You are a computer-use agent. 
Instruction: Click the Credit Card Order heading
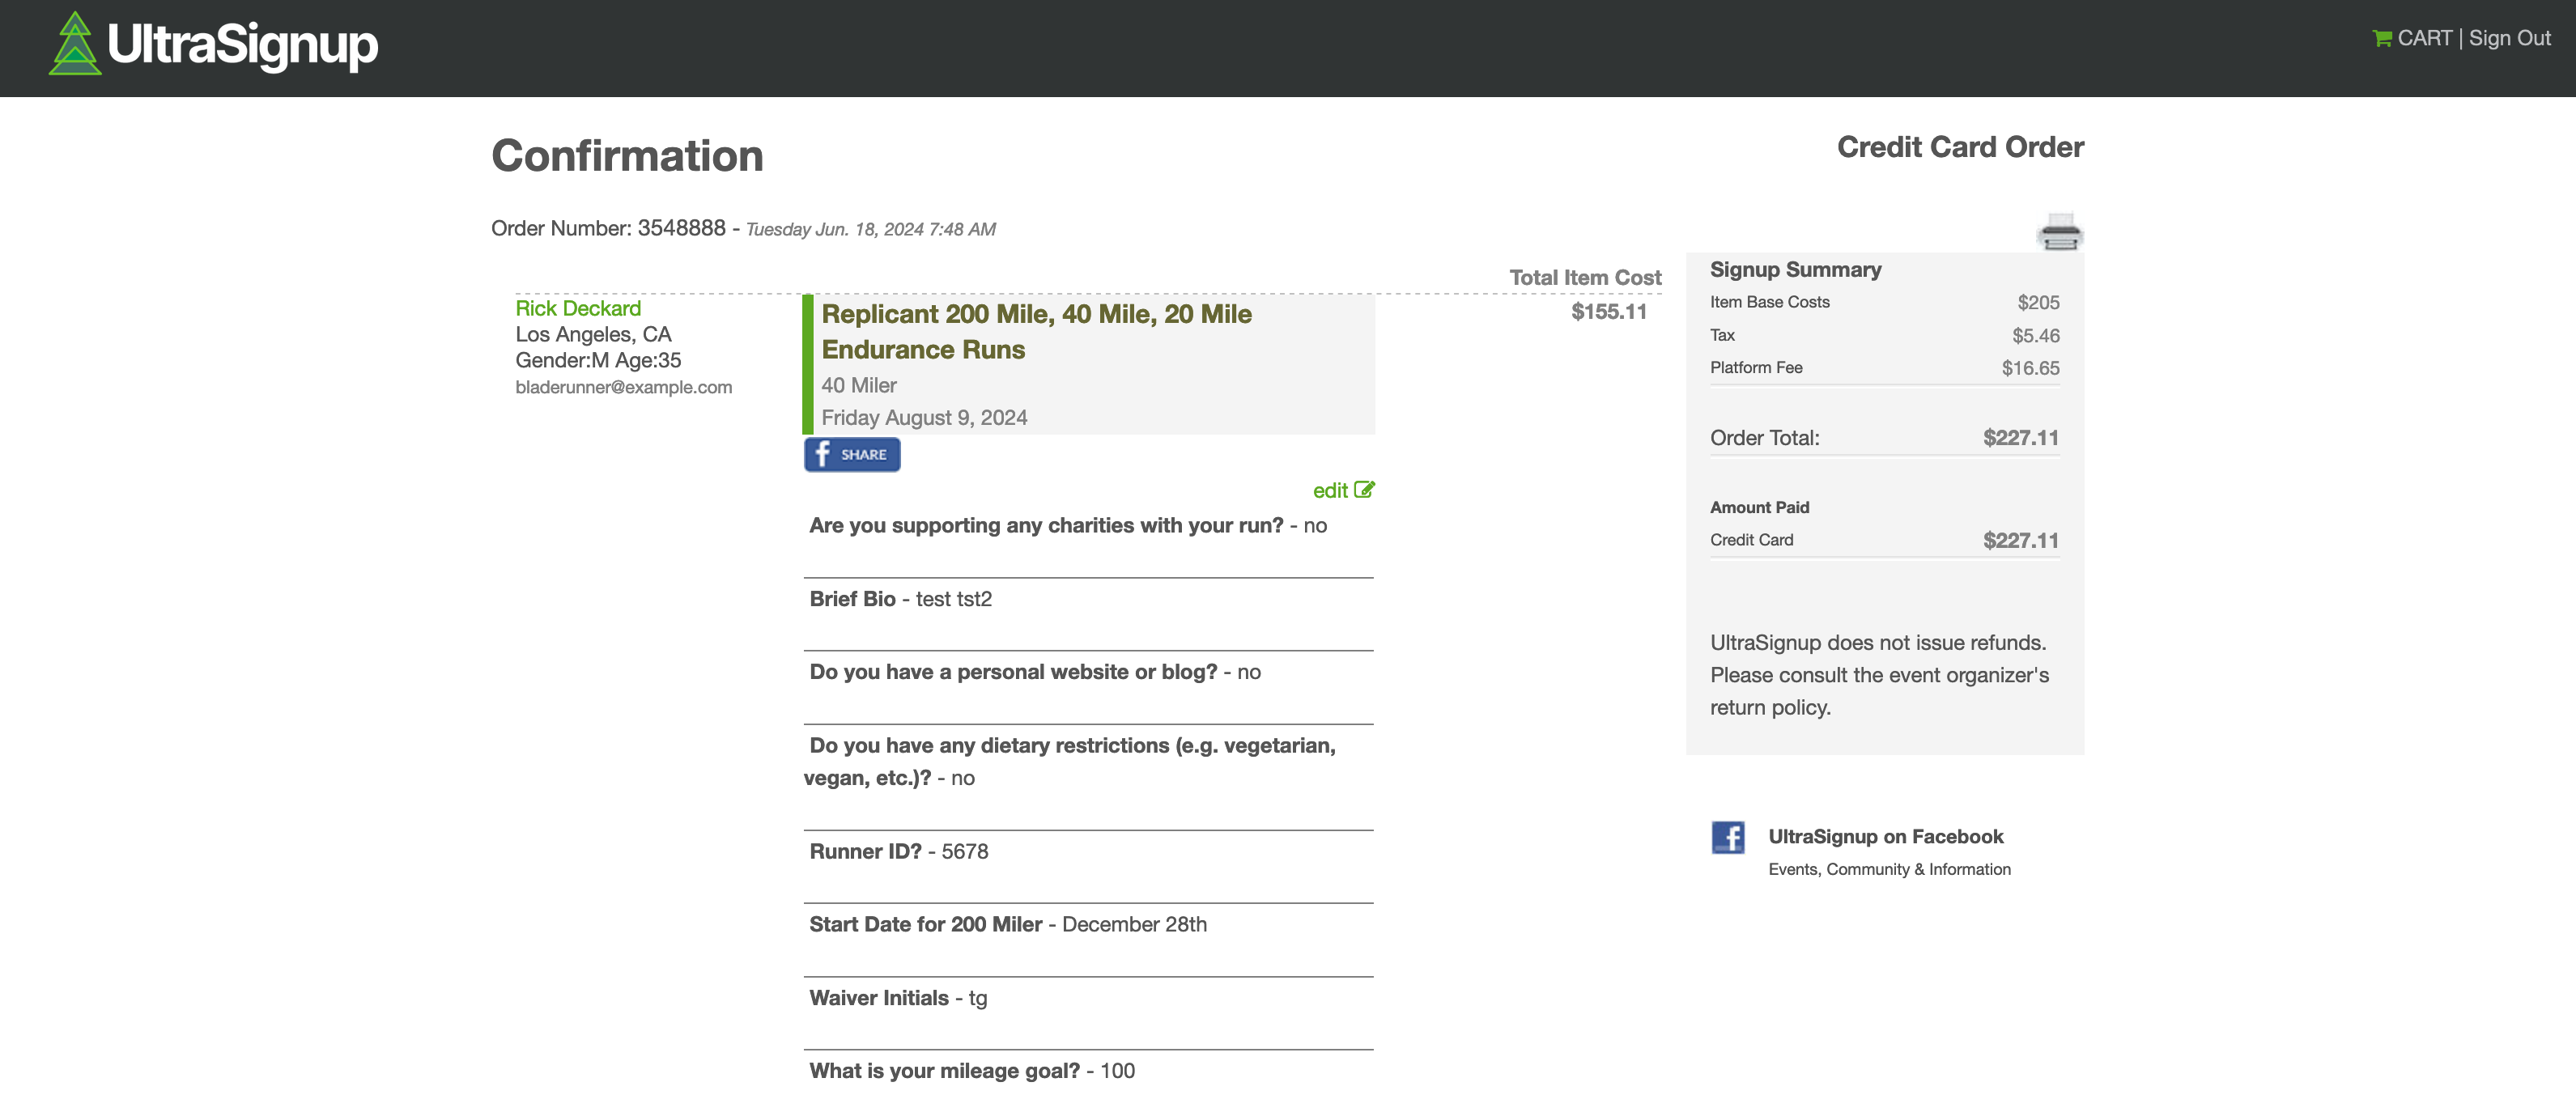pos(1959,147)
